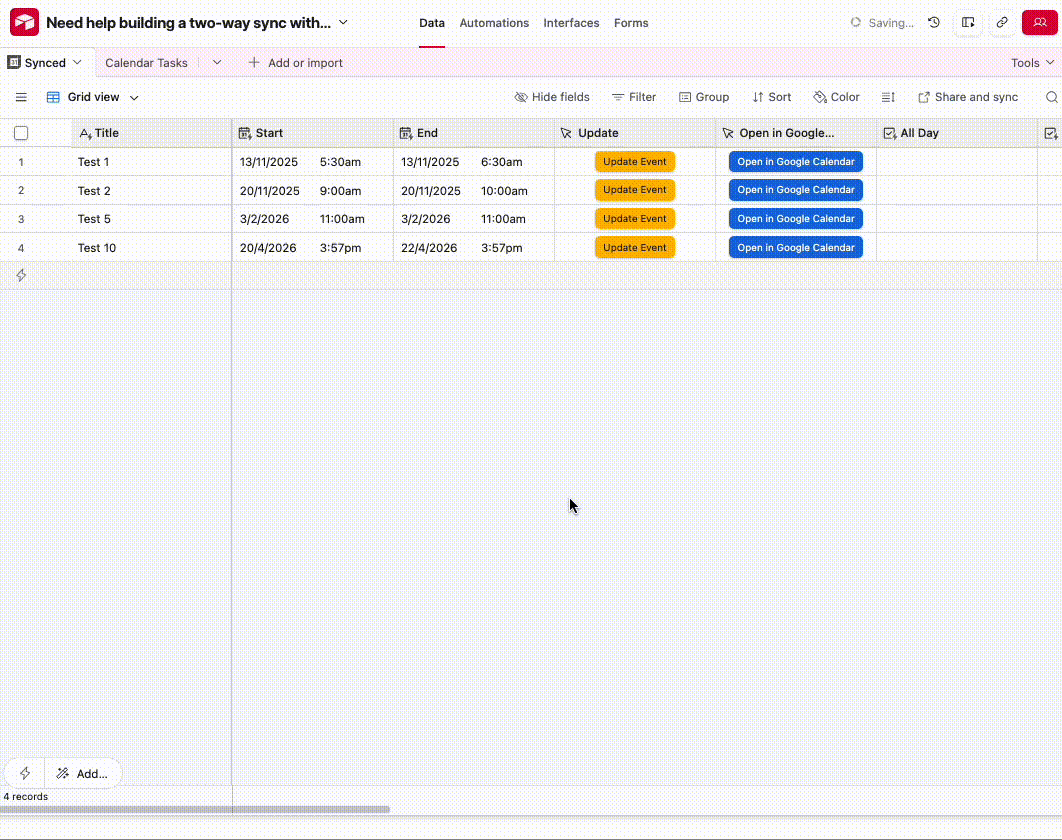Check the All Day cell for Test 10
This screenshot has width=1062, height=840.
pos(956,248)
